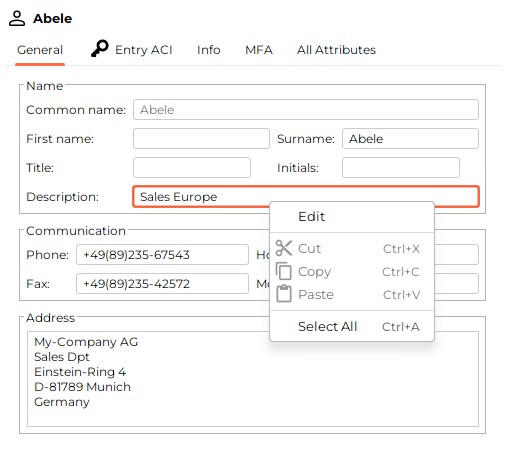Click the Fax: label
Screen dimensions: 506x459
(38, 284)
